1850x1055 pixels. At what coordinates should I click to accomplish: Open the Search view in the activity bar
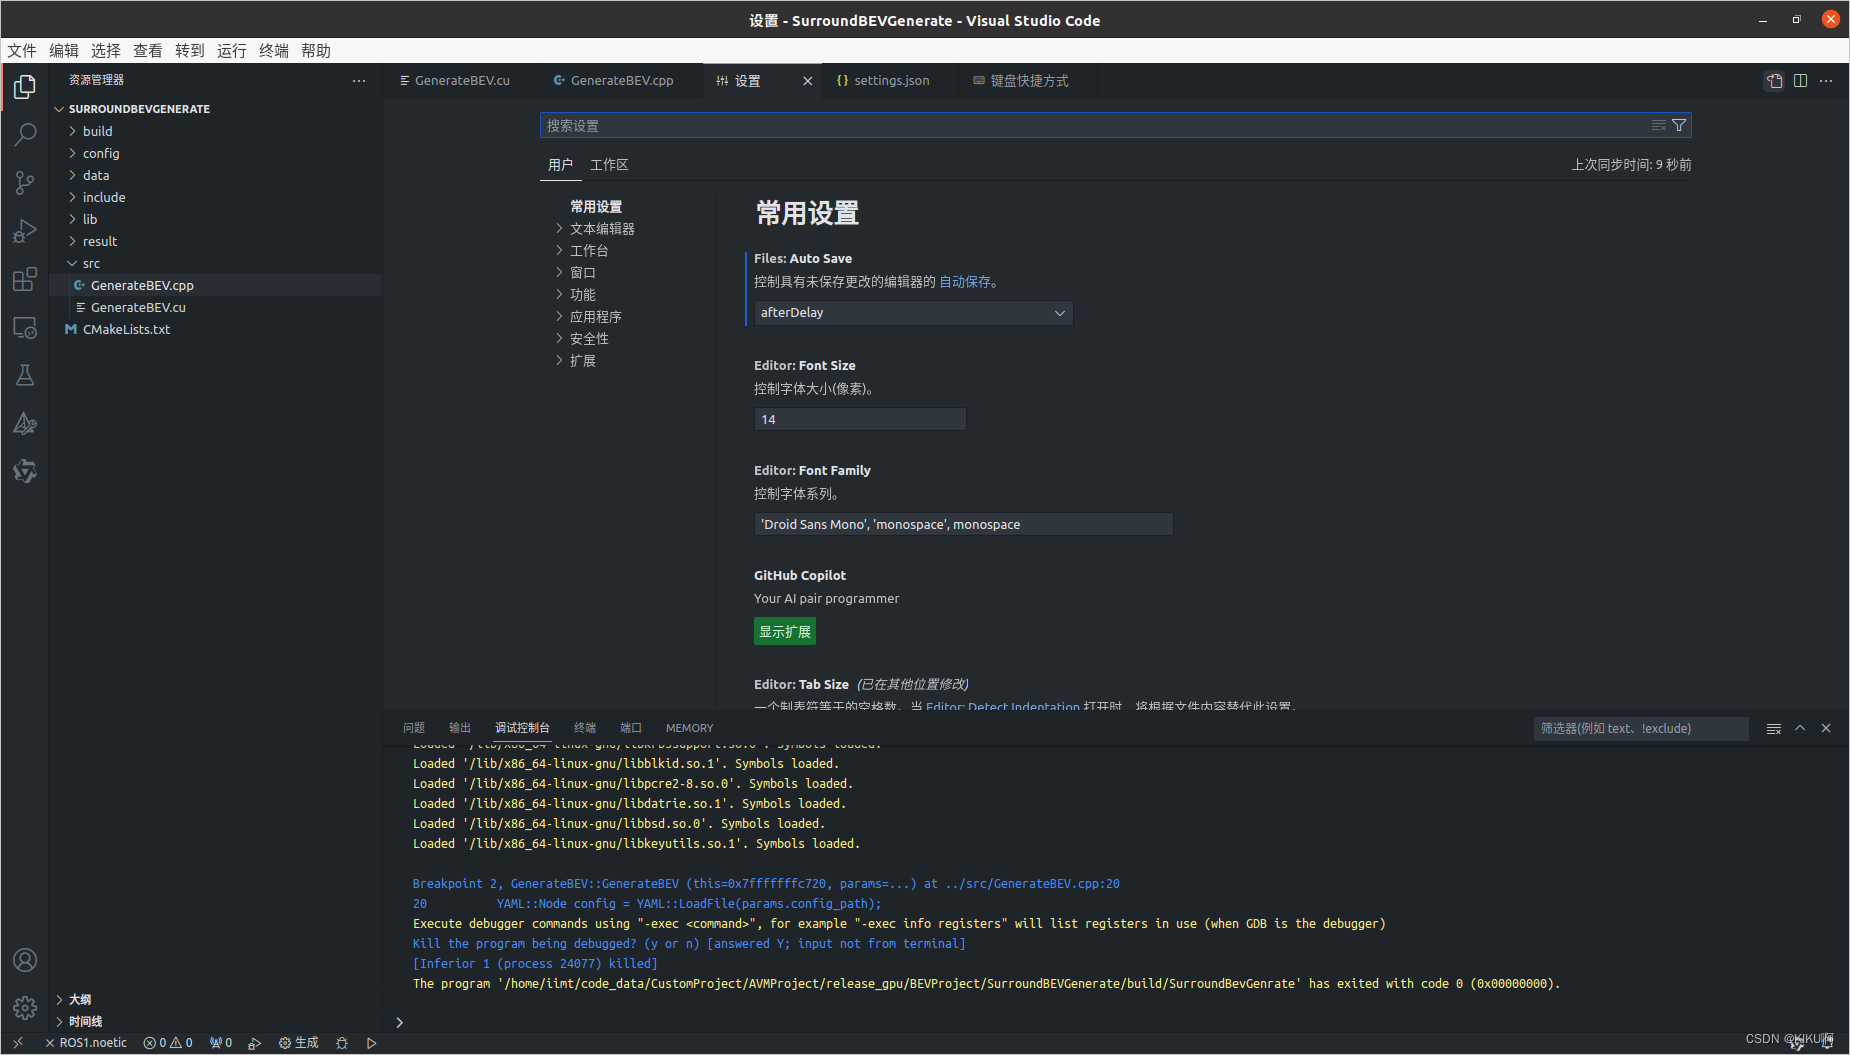24,134
